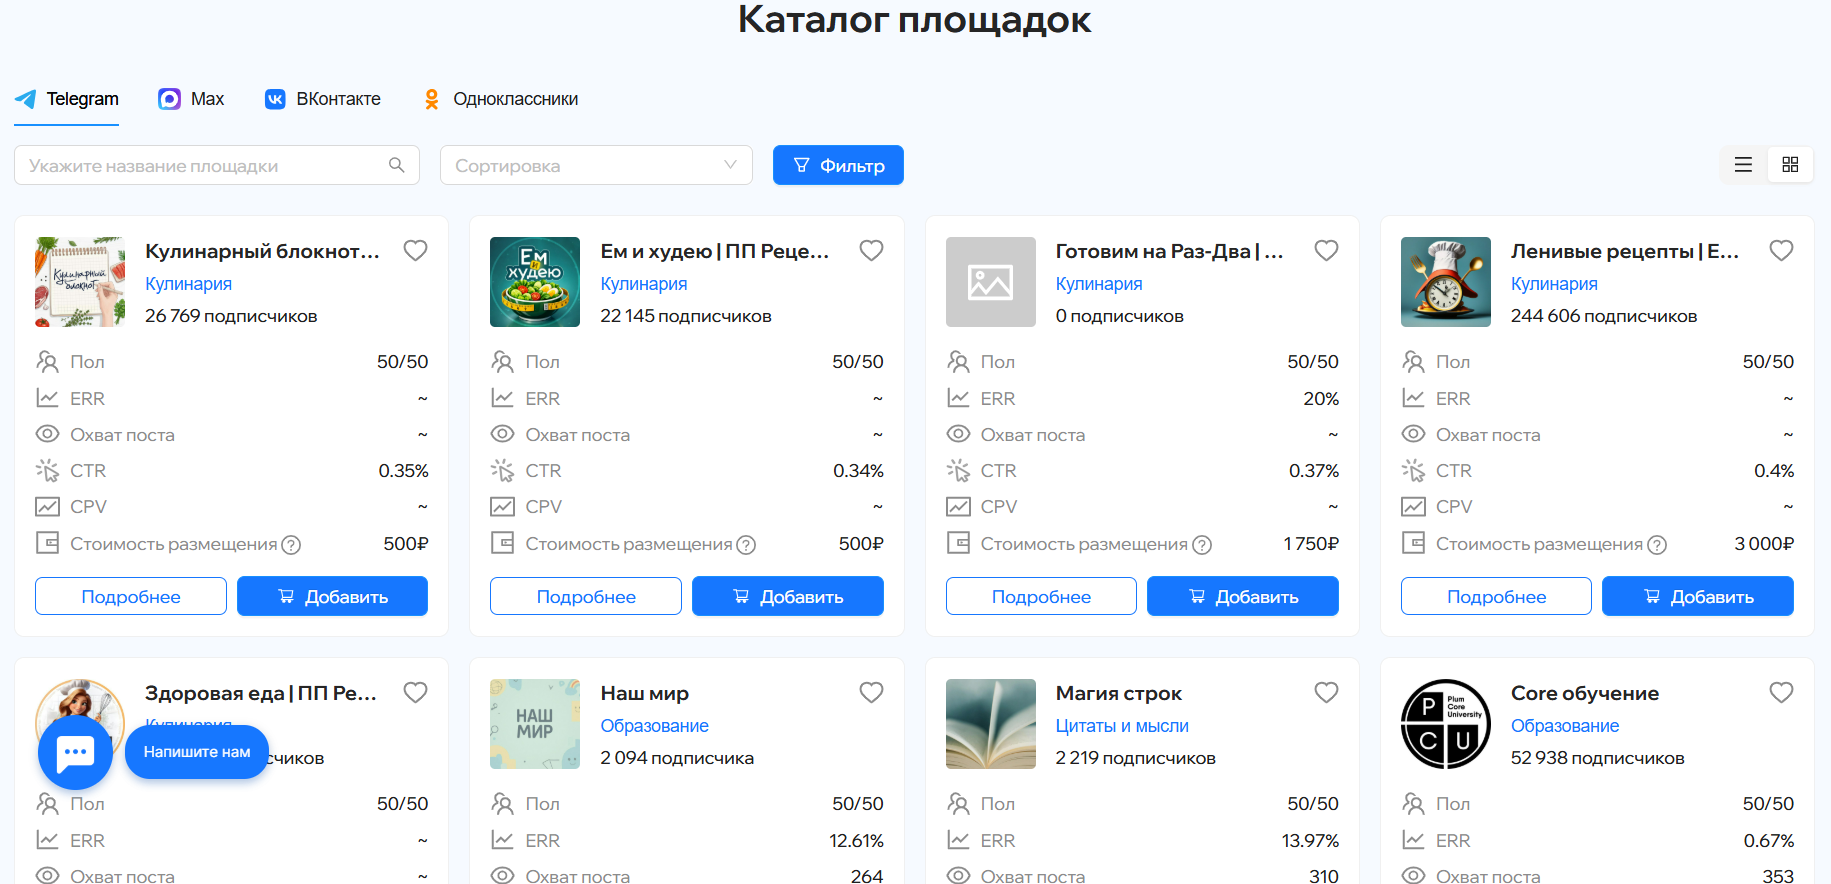
Task: Click the 244 606 подписчиков text
Action: pos(1604,316)
